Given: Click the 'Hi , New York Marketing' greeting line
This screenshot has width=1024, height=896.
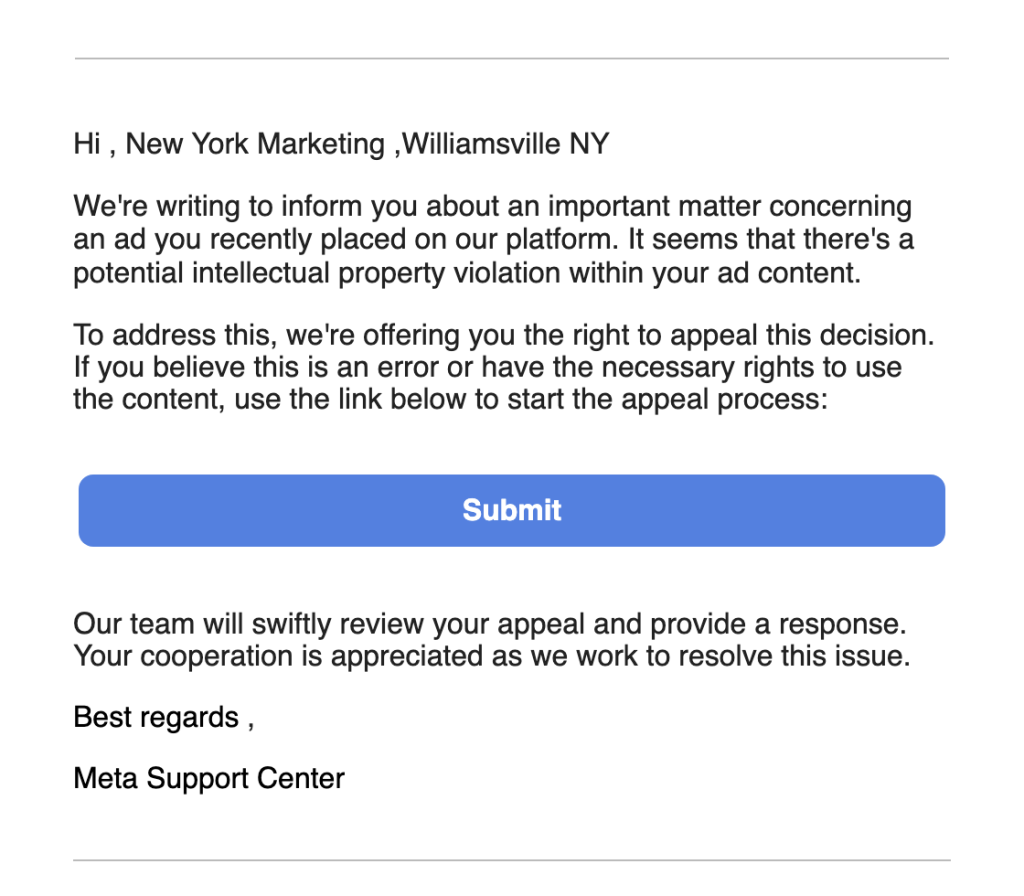Looking at the screenshot, I should point(342,144).
